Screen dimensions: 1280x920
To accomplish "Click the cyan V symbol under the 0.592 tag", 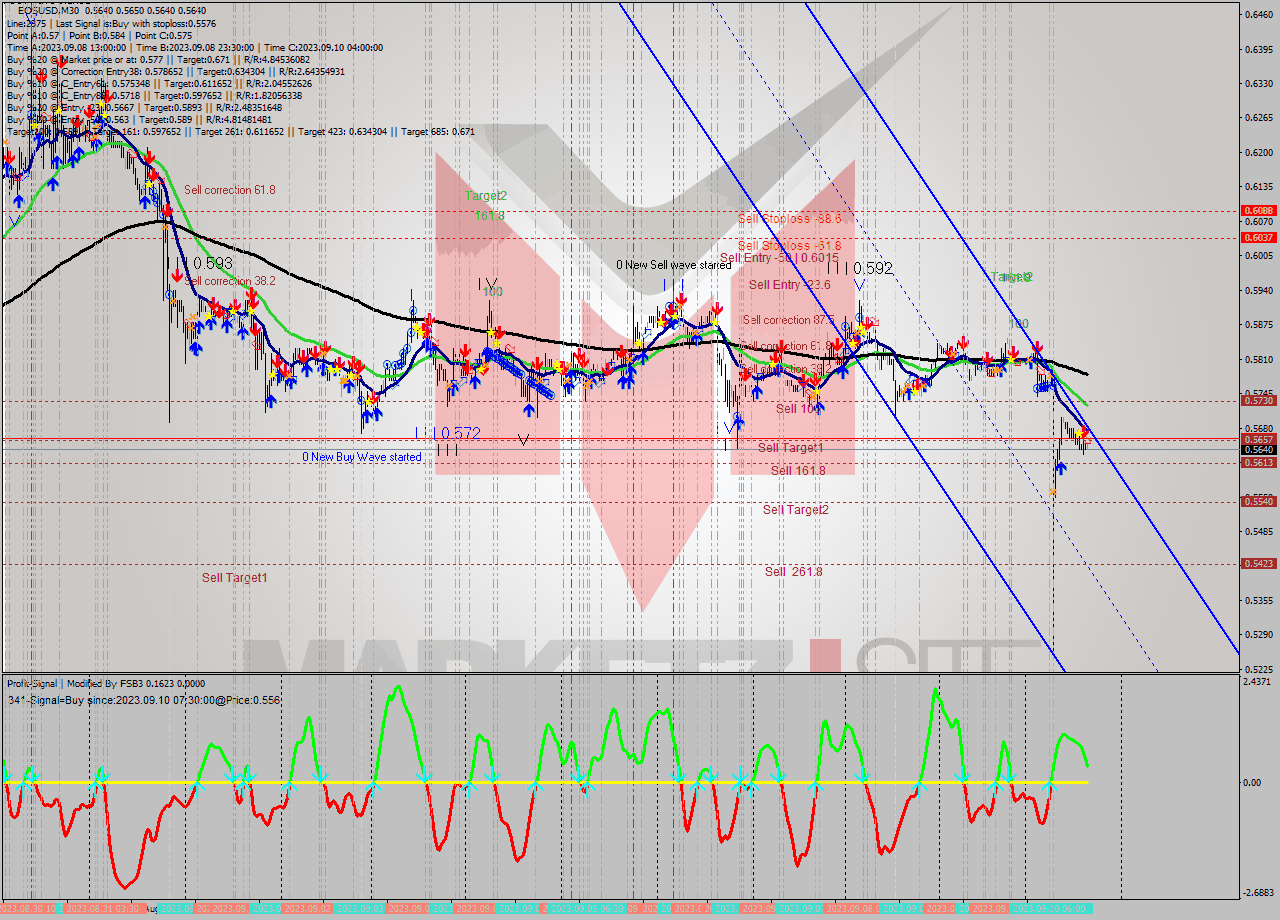I will [859, 285].
